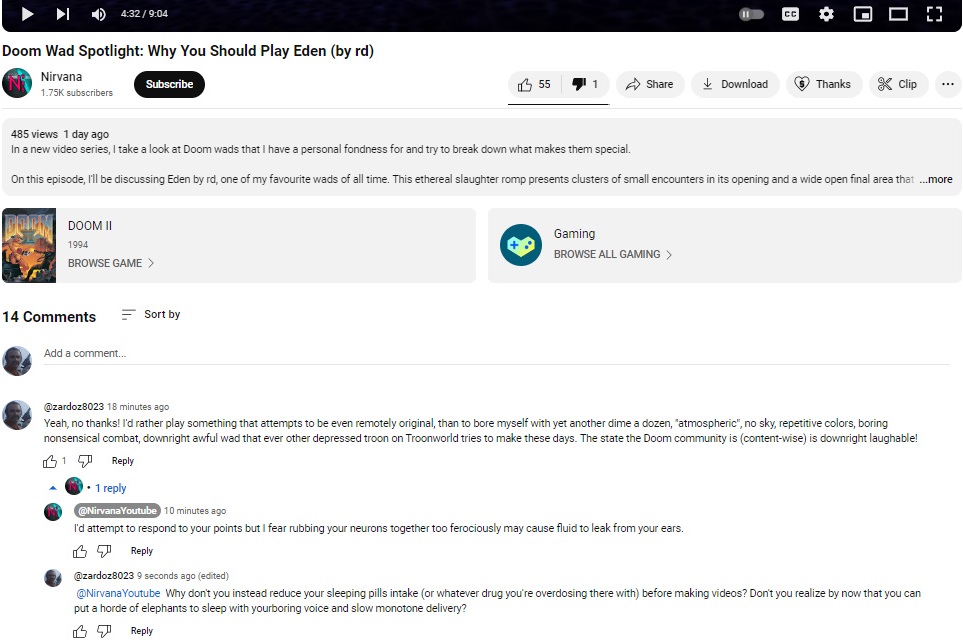
Task: Click the 10 minutes ago timestamp
Action: [x=195, y=511]
